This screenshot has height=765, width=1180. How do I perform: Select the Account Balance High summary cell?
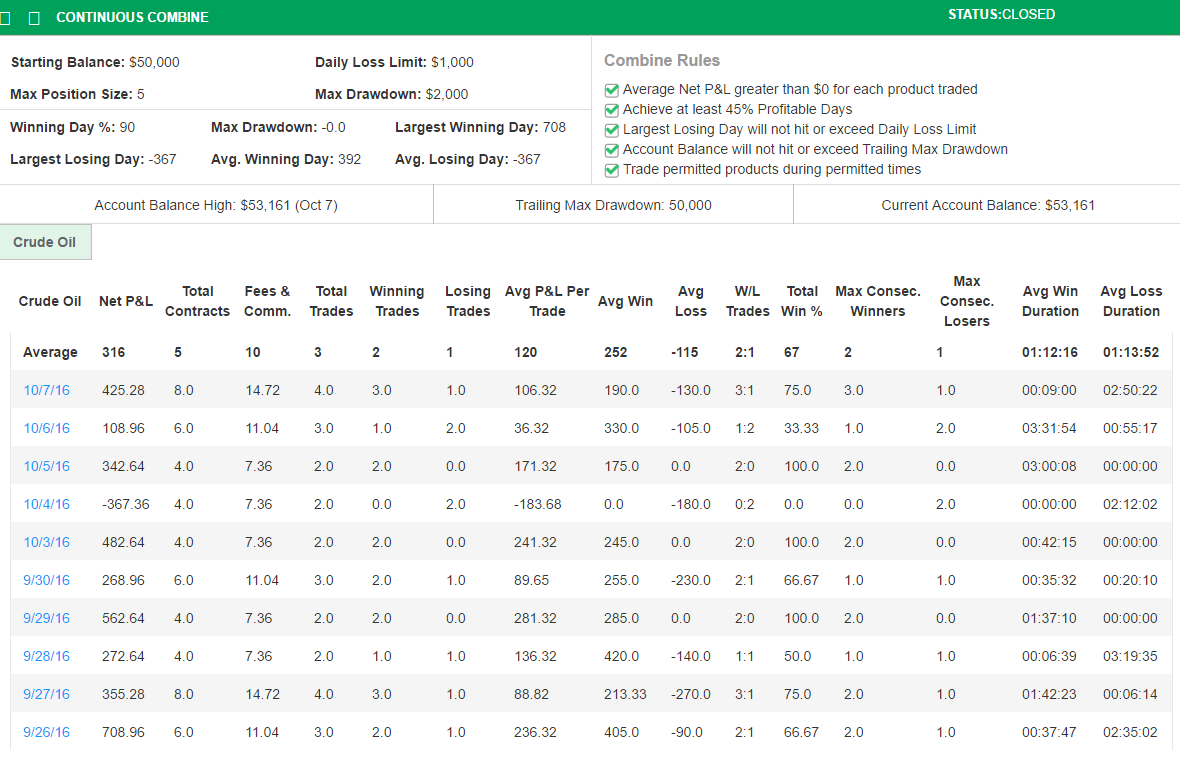[x=215, y=205]
